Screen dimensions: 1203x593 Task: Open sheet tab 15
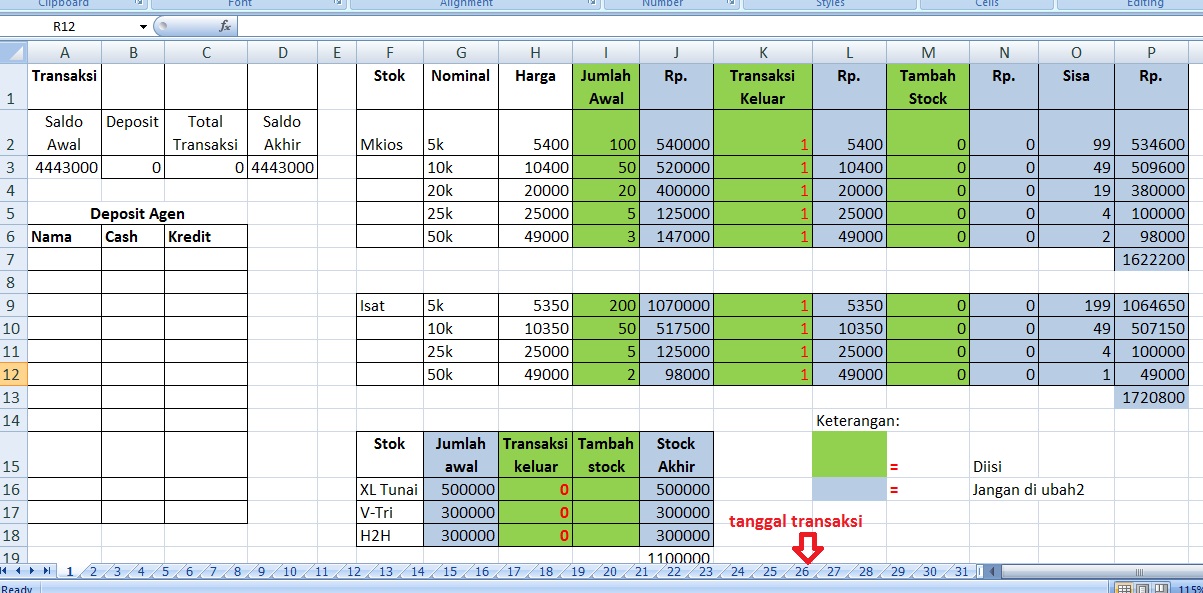[449, 571]
